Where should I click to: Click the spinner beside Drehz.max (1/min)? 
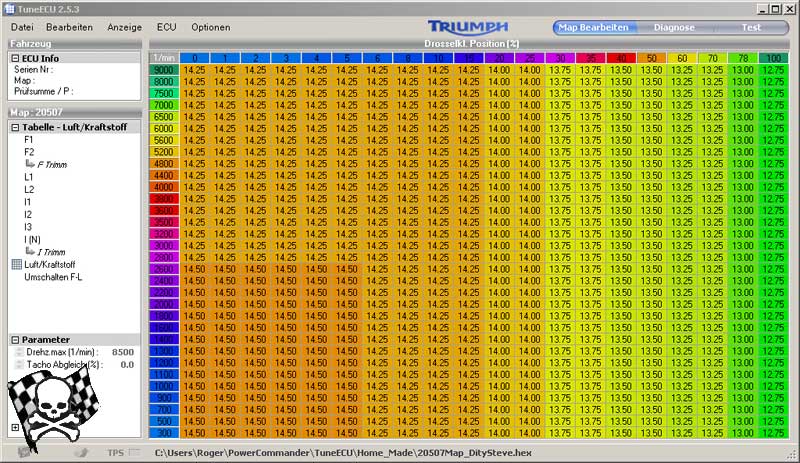pyautogui.click(x=19, y=352)
